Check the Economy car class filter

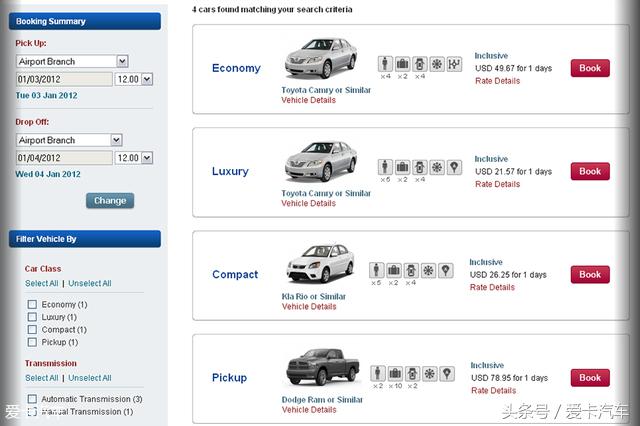click(x=33, y=304)
